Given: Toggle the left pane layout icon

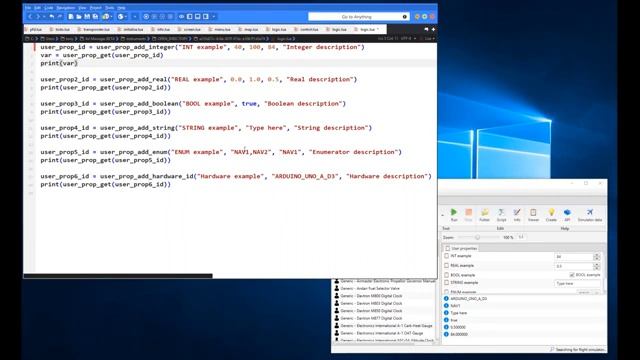Looking at the screenshot, I should [190, 17].
